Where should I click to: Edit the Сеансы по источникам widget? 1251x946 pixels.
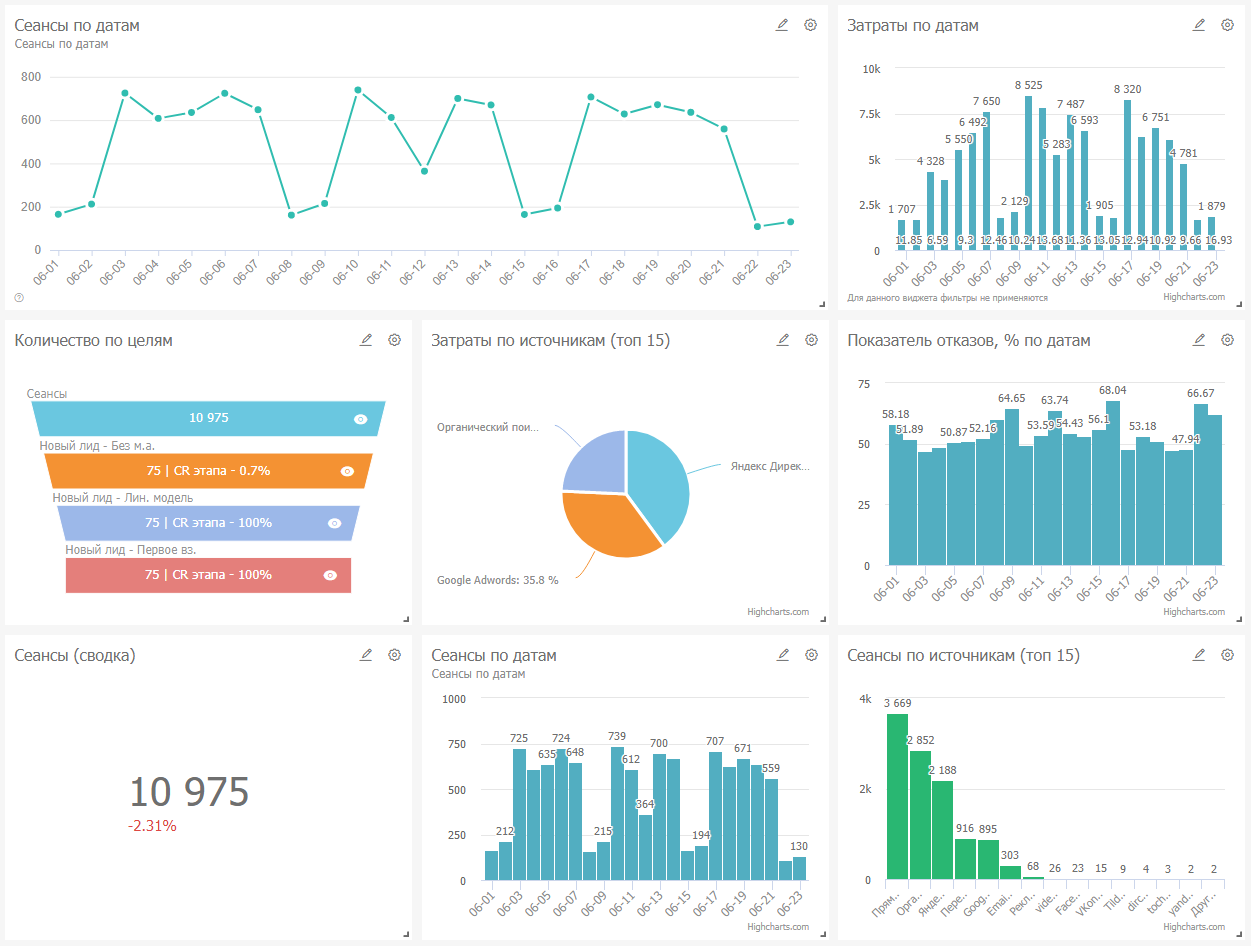[1199, 655]
